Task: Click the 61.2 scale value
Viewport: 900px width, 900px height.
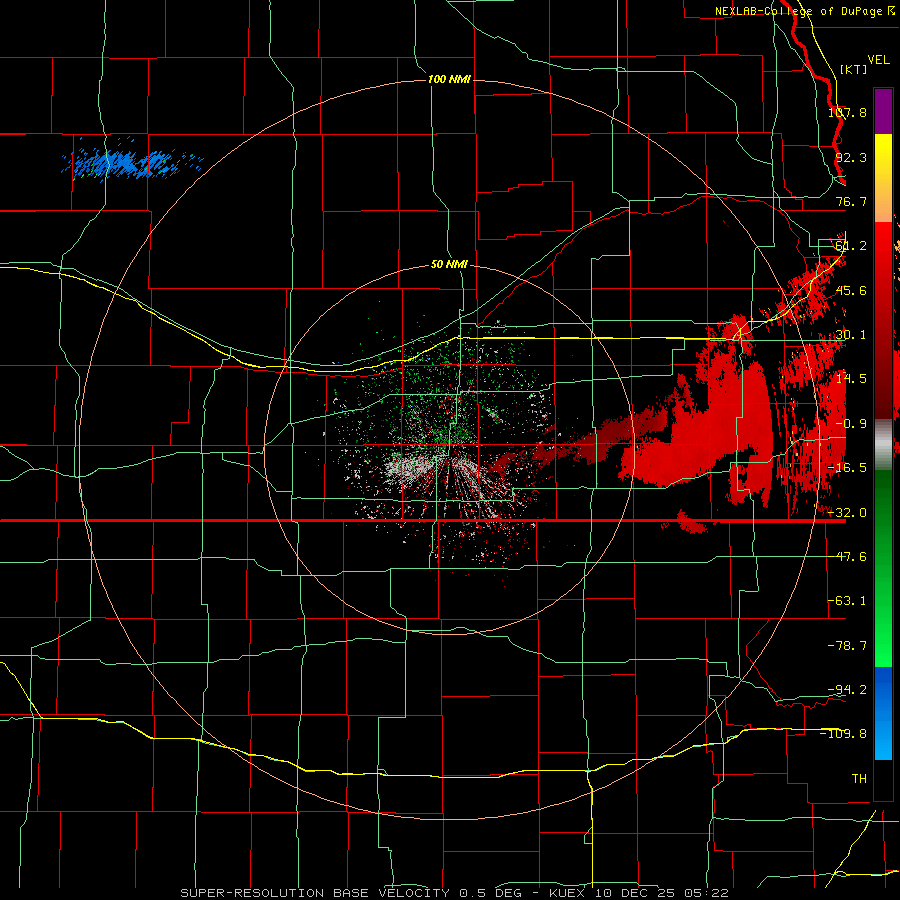Action: click(851, 246)
